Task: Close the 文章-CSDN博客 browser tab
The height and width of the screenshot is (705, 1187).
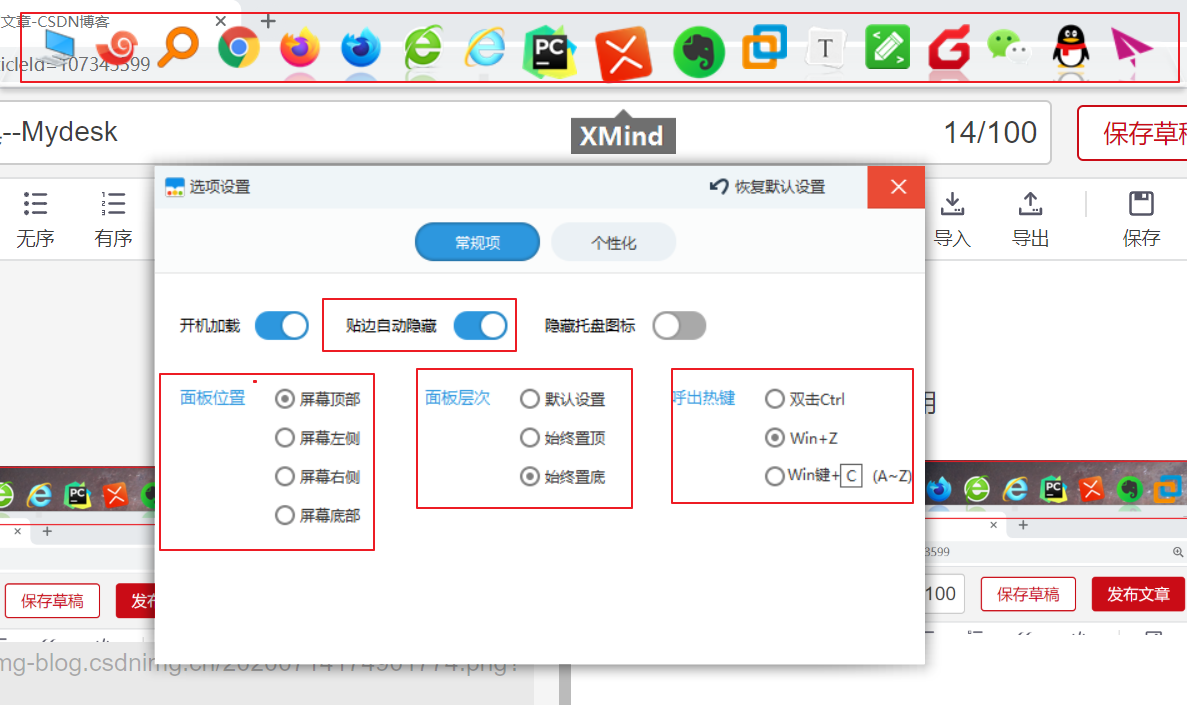Action: 220,21
